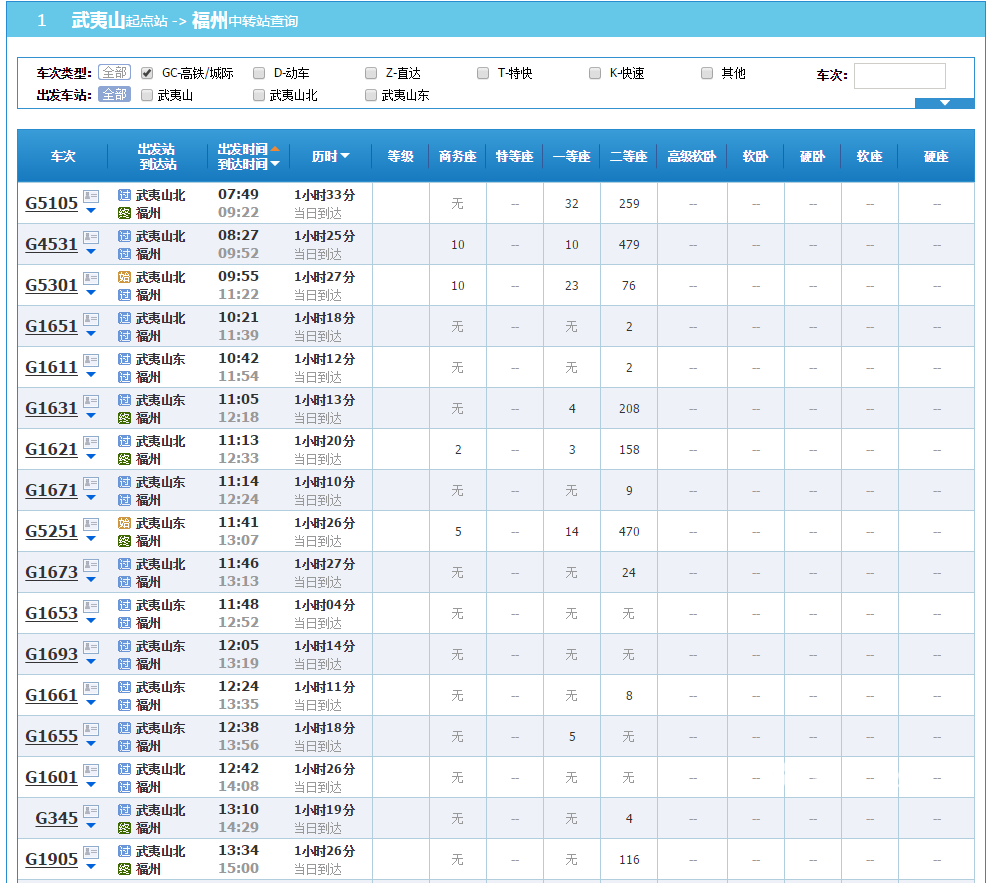Expand the G1621 row stop details arrow
Screen dimensions: 1004x883
91,457
